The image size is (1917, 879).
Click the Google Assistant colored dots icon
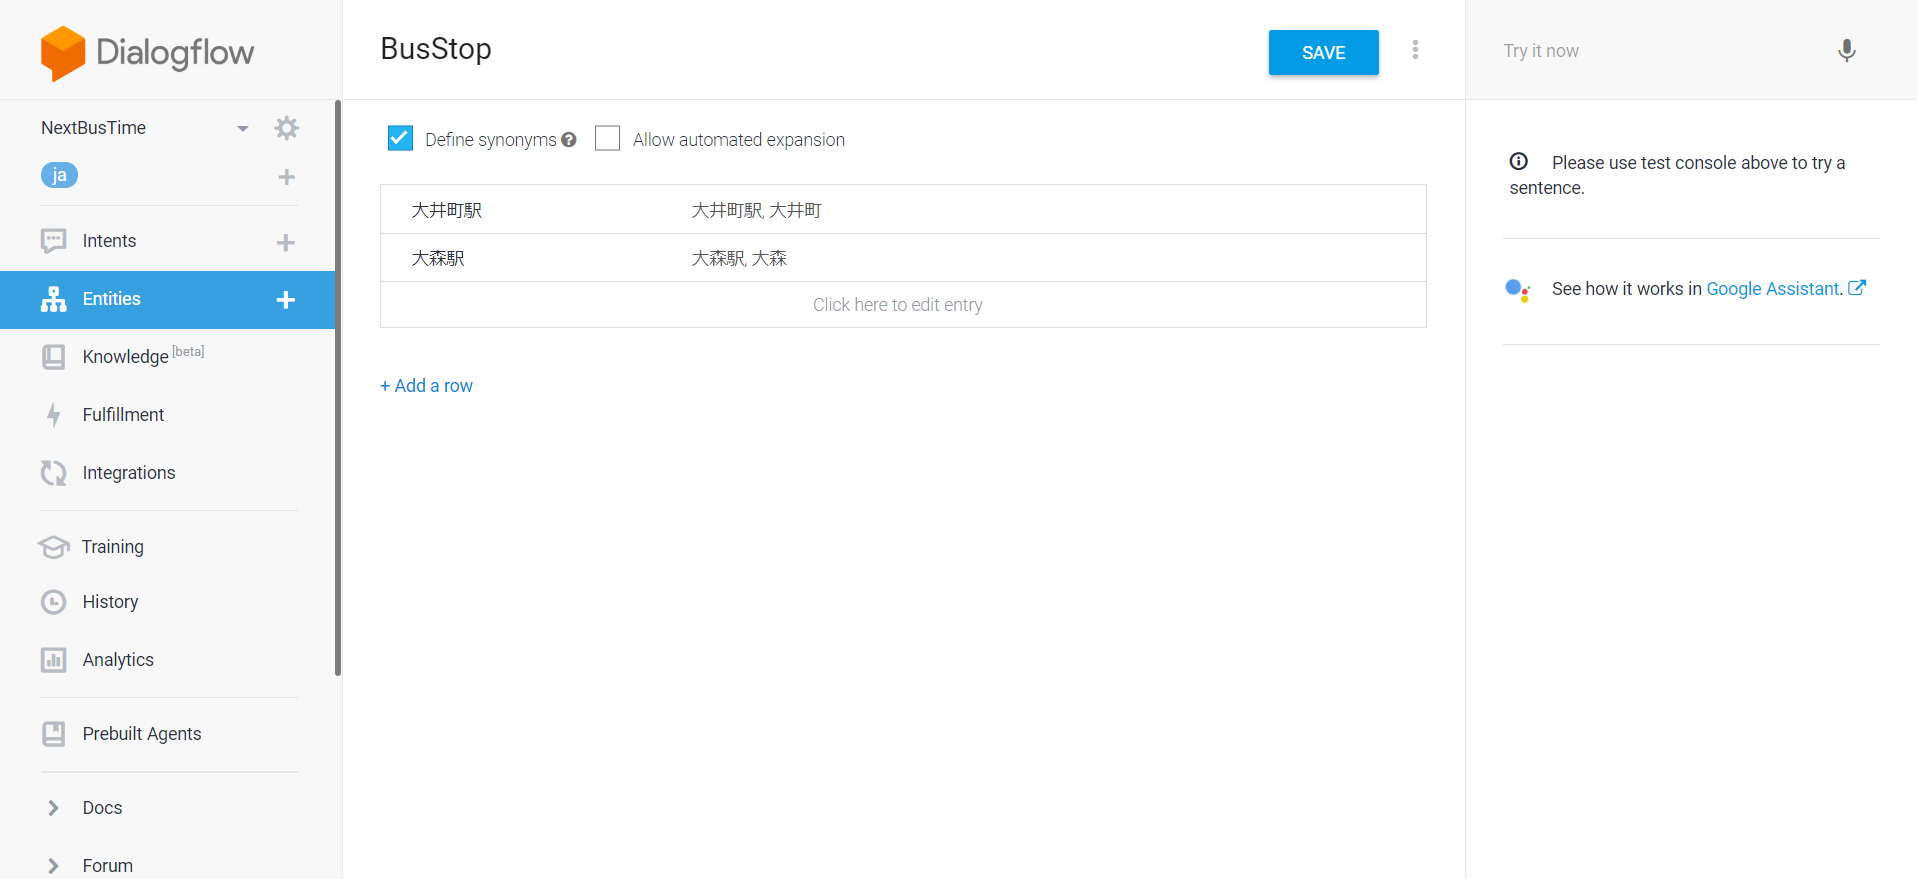1518,290
